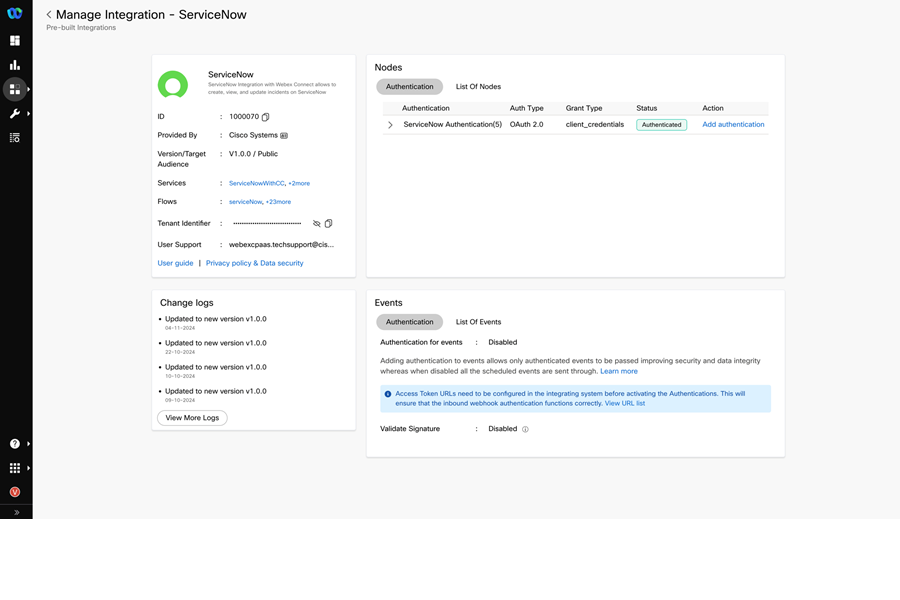Screen dimensions: 900x600
Task: Click the info icon beside Validate Signature
Action: tap(525, 429)
